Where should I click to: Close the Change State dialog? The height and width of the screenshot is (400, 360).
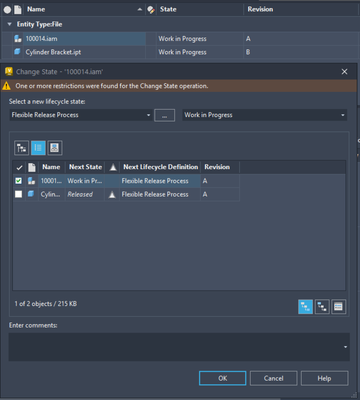344,72
